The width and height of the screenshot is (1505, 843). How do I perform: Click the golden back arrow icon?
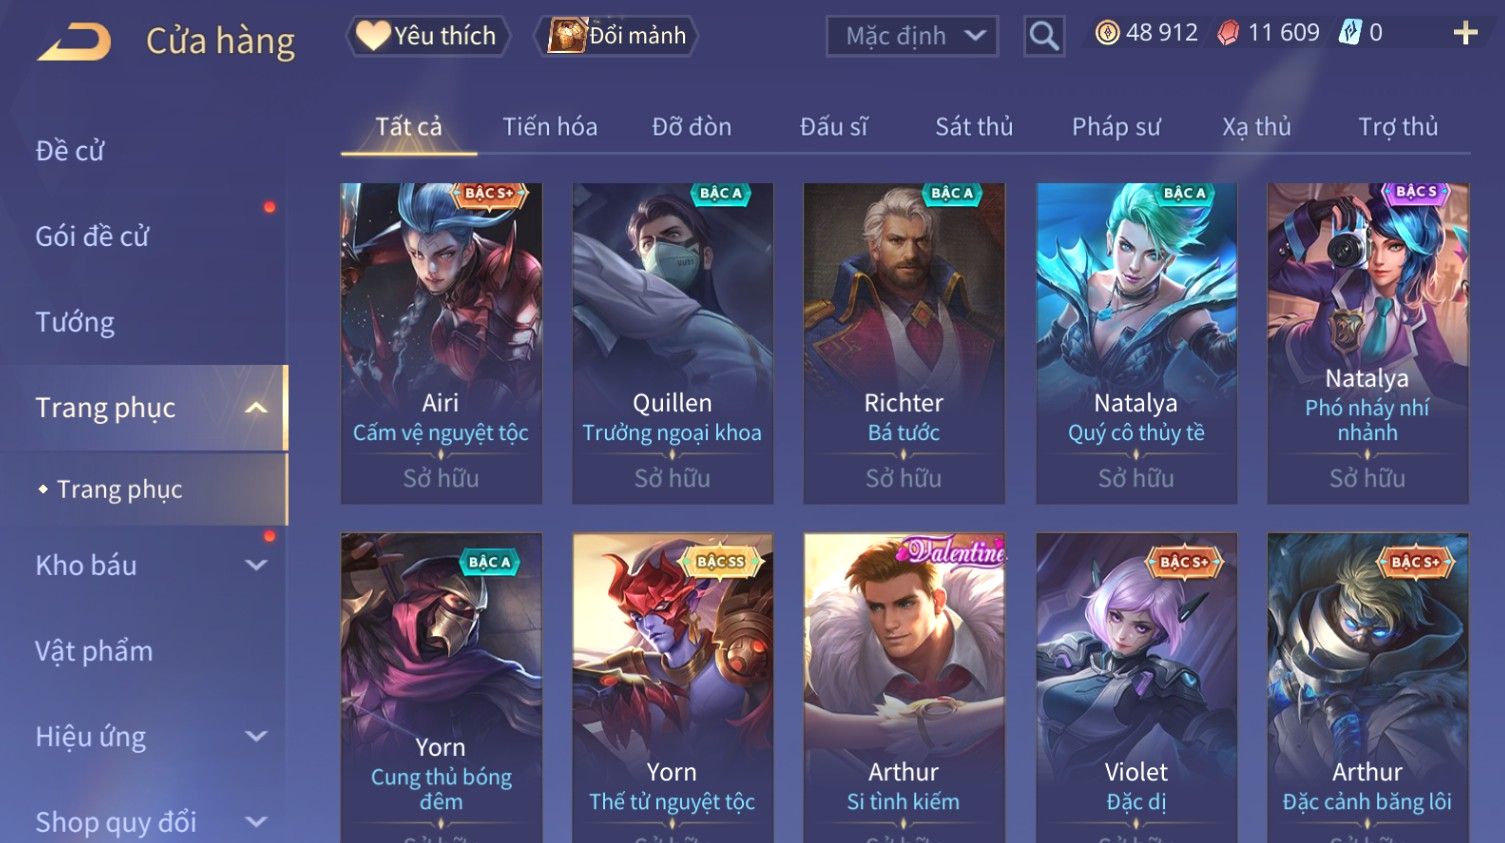coord(73,43)
